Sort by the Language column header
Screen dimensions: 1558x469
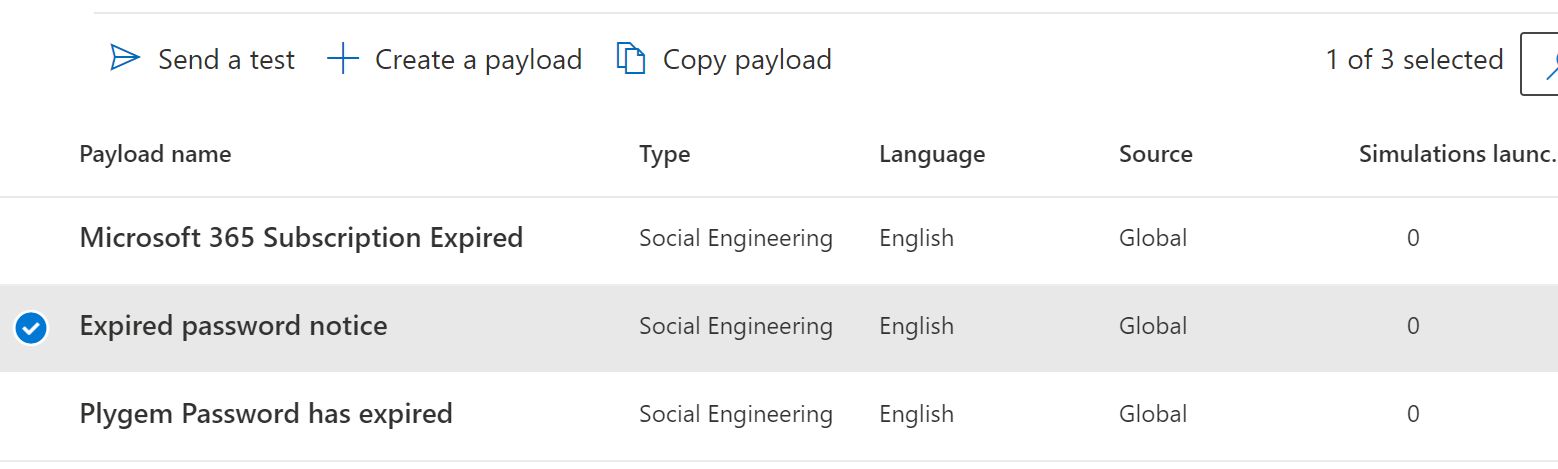[x=931, y=154]
